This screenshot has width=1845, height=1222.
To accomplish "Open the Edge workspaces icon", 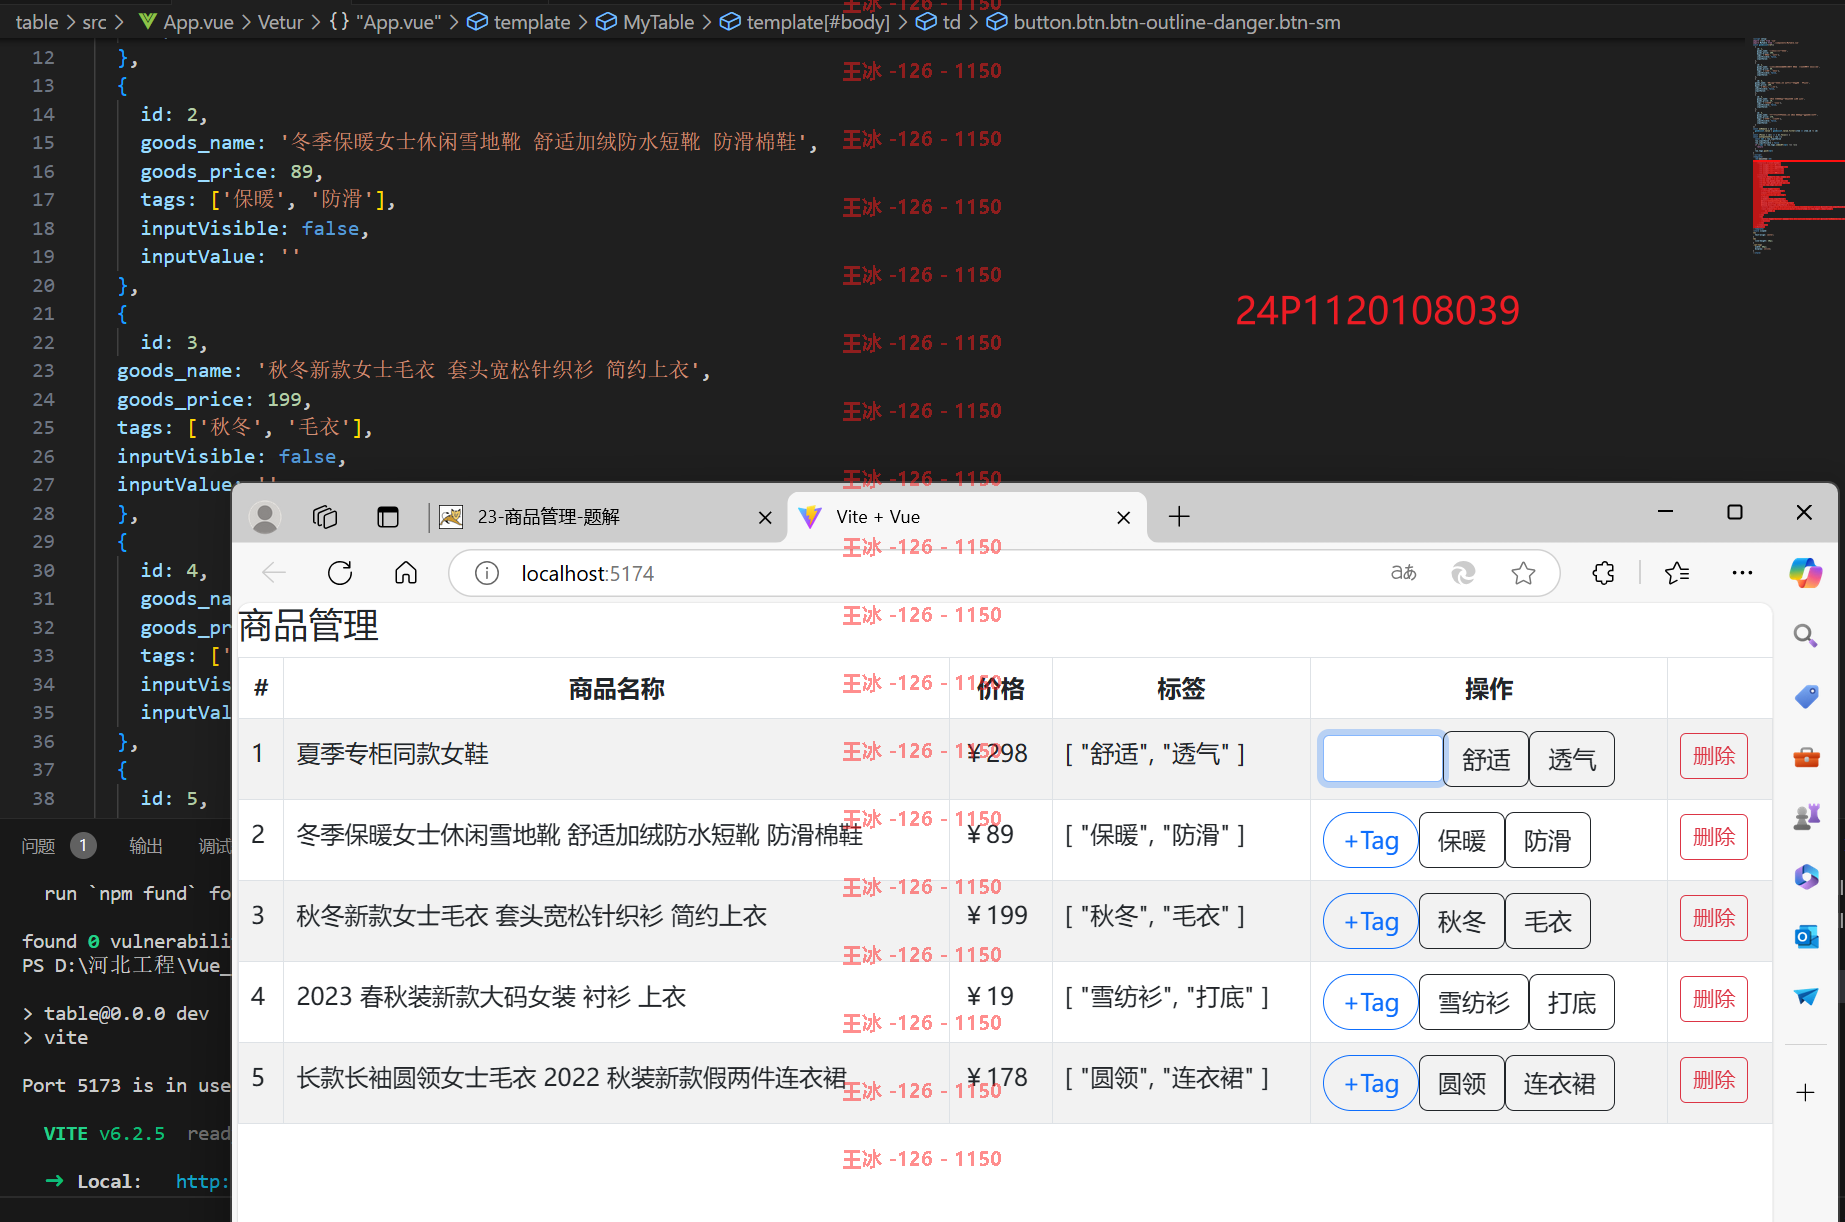I will point(325,517).
